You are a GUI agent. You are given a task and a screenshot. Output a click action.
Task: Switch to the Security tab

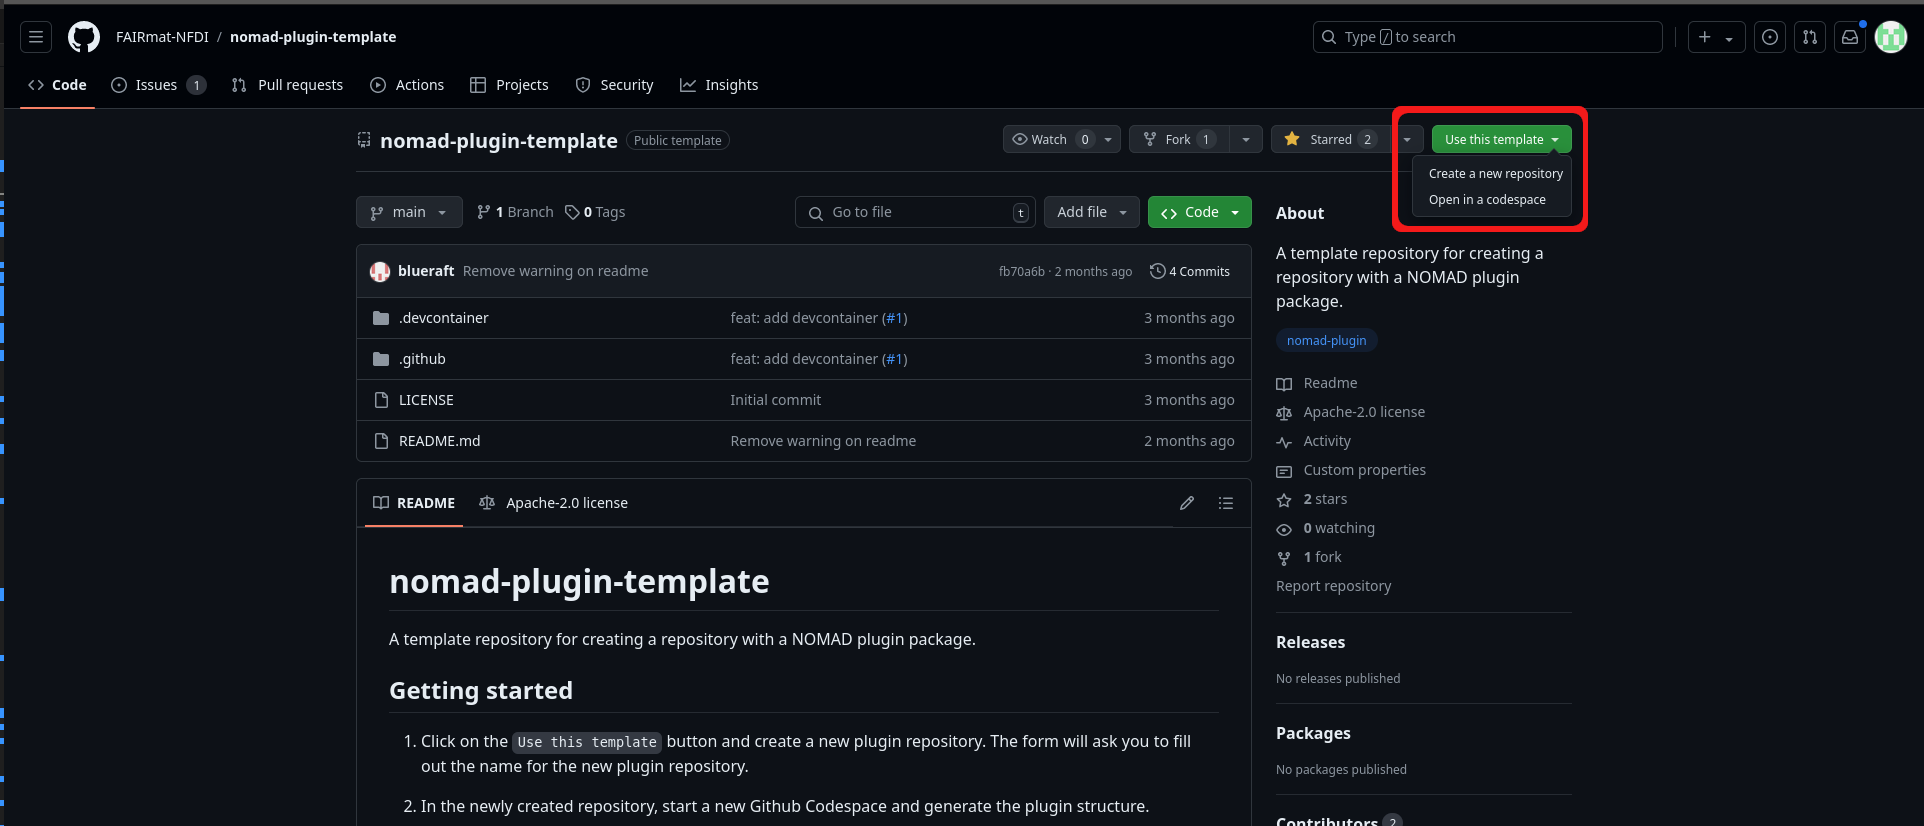(614, 85)
